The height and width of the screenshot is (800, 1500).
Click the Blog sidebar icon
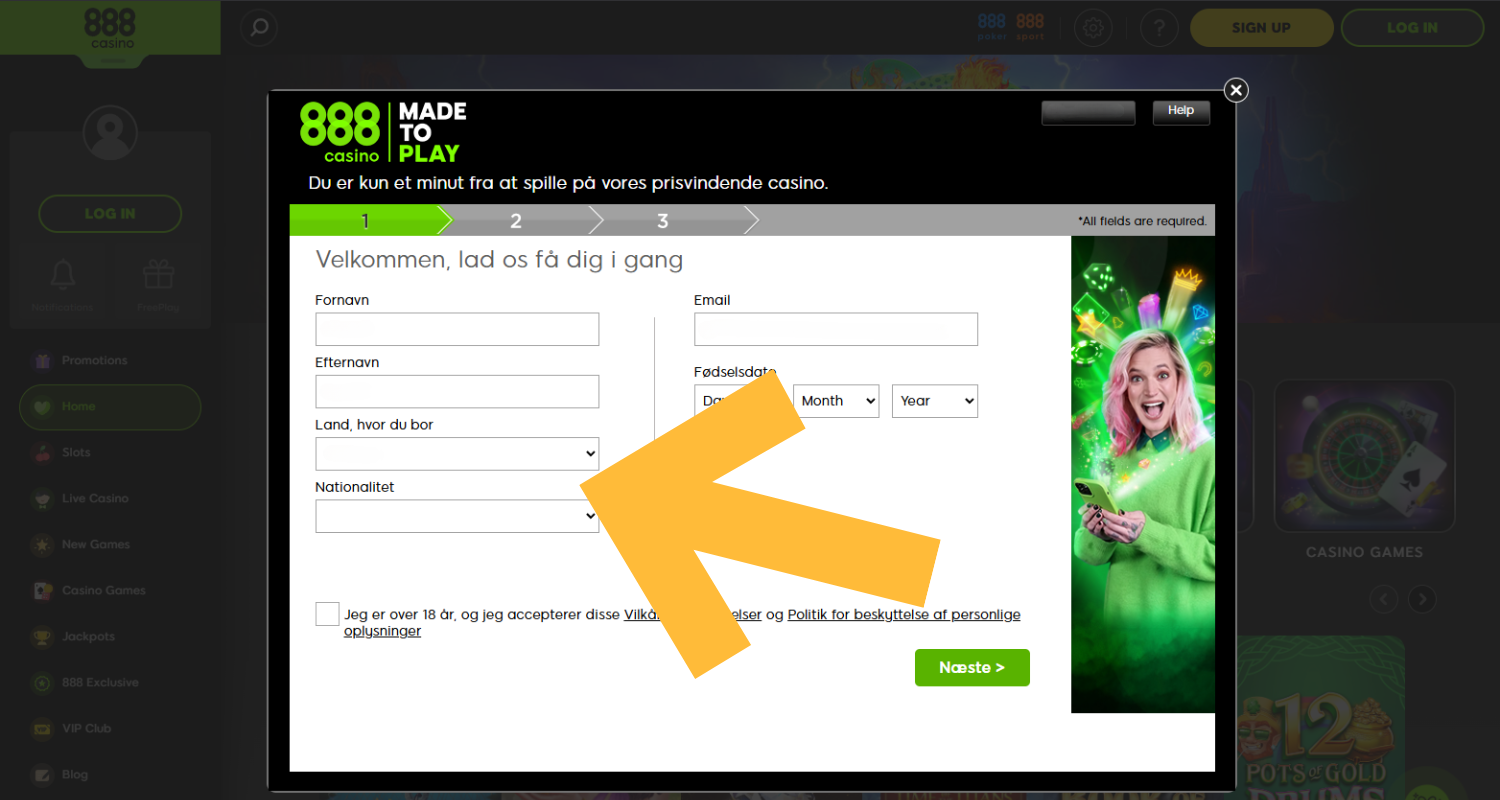coord(42,774)
